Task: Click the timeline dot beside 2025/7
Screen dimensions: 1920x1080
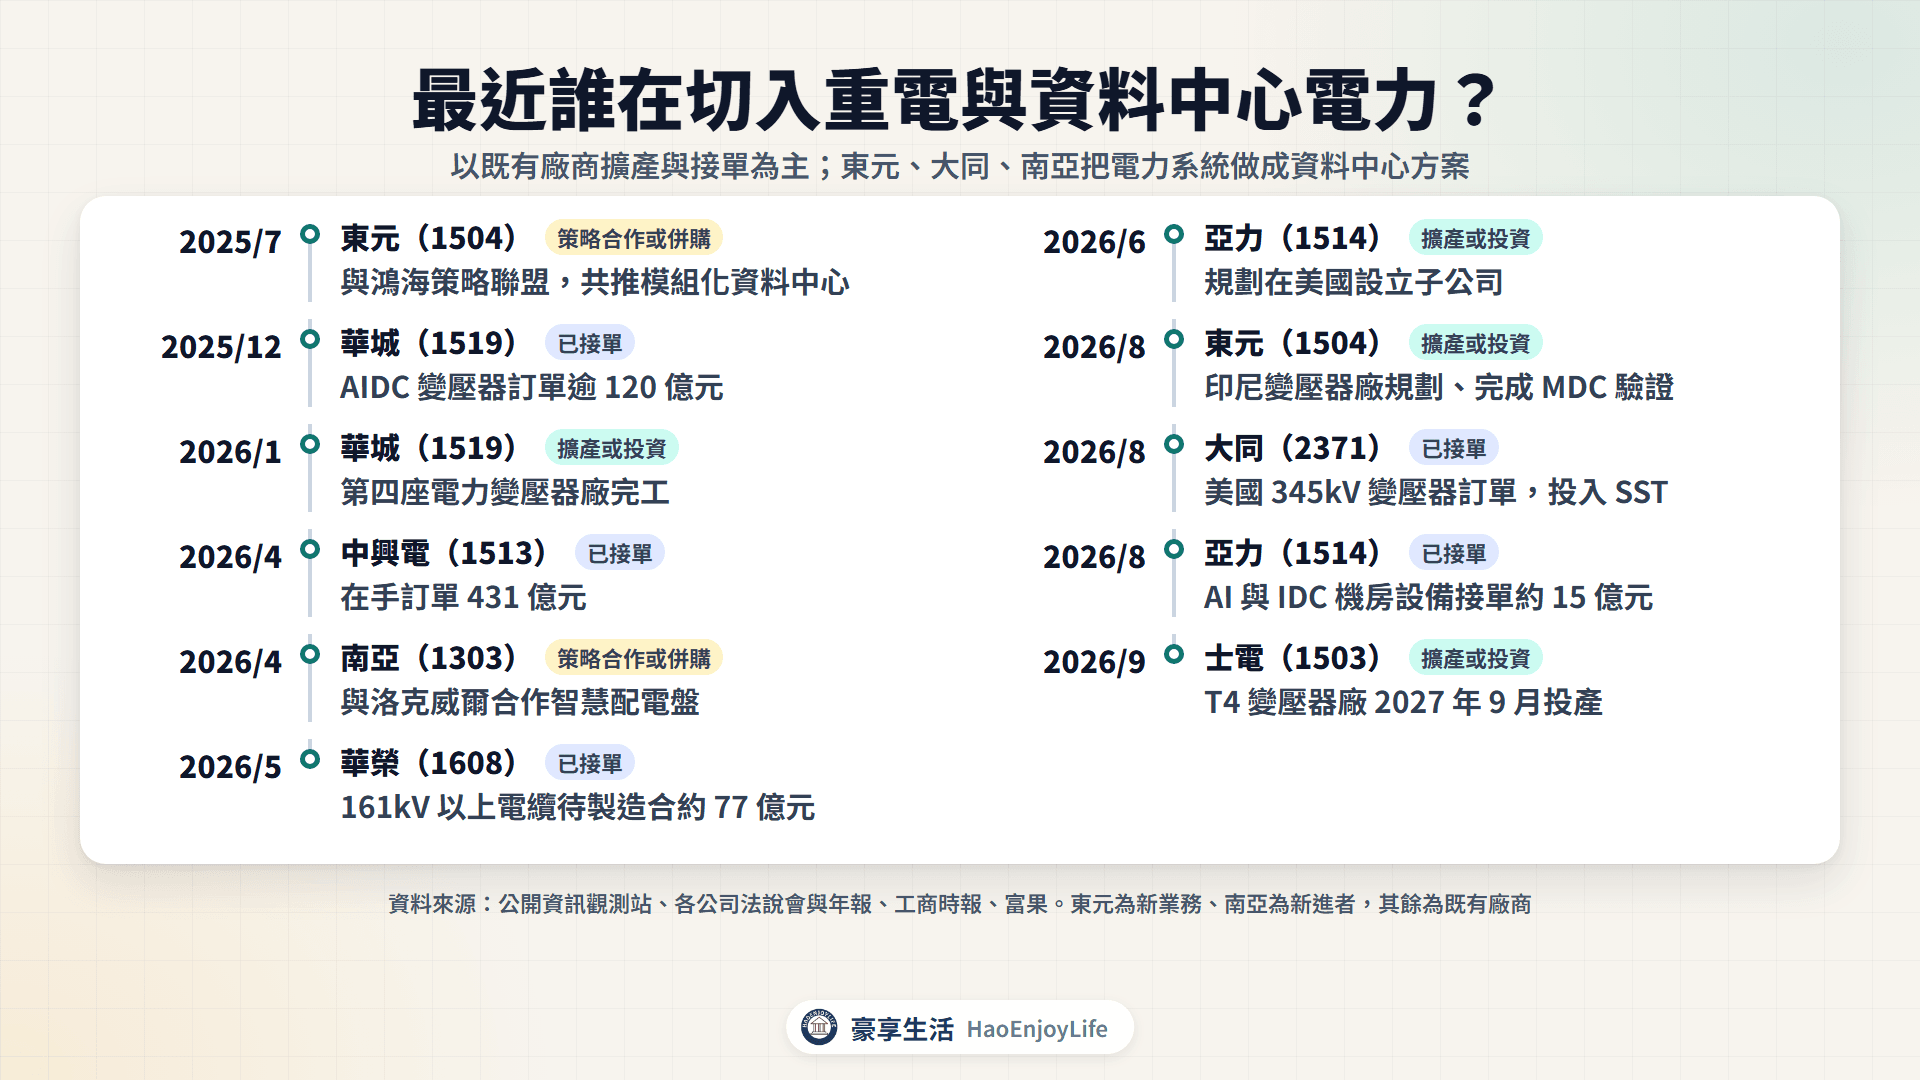Action: tap(310, 234)
